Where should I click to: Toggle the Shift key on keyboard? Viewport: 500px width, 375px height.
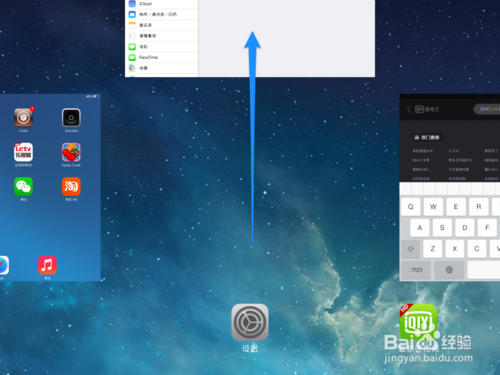tap(411, 249)
